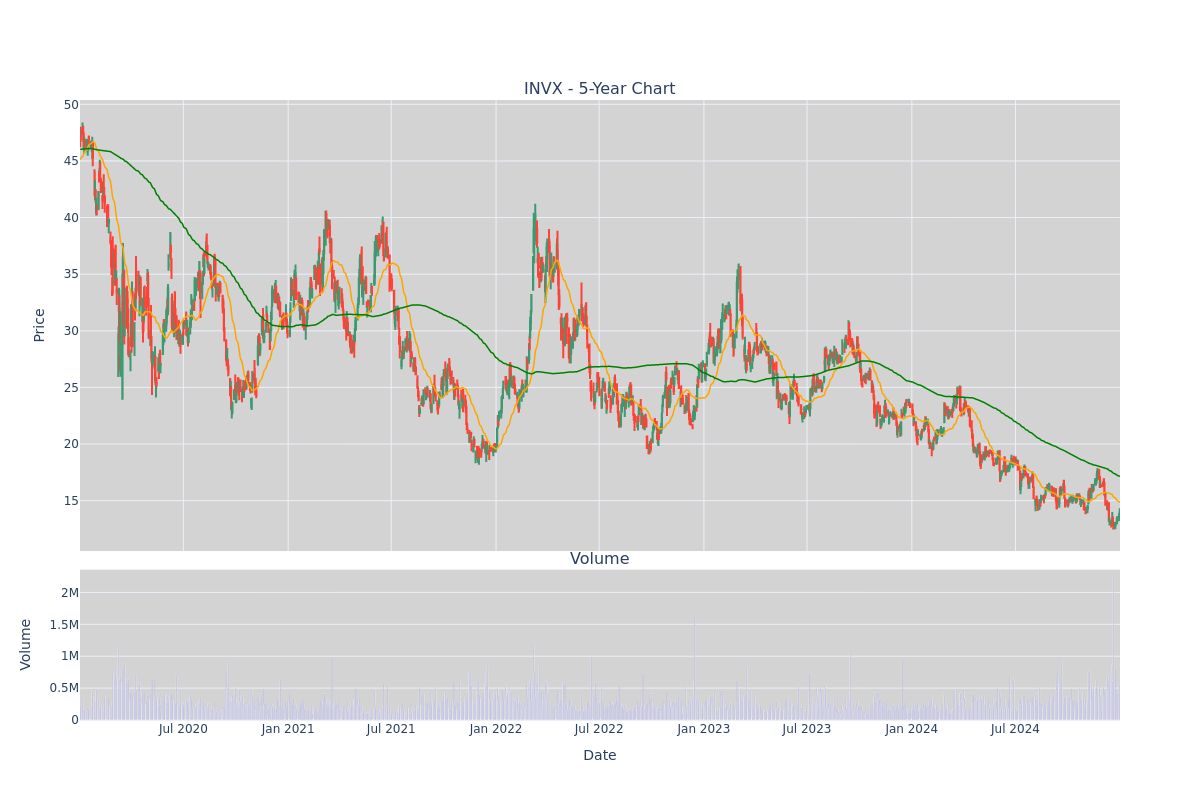Click the volume tick label "0"
This screenshot has width=1200, height=800.
pyautogui.click(x=75, y=720)
